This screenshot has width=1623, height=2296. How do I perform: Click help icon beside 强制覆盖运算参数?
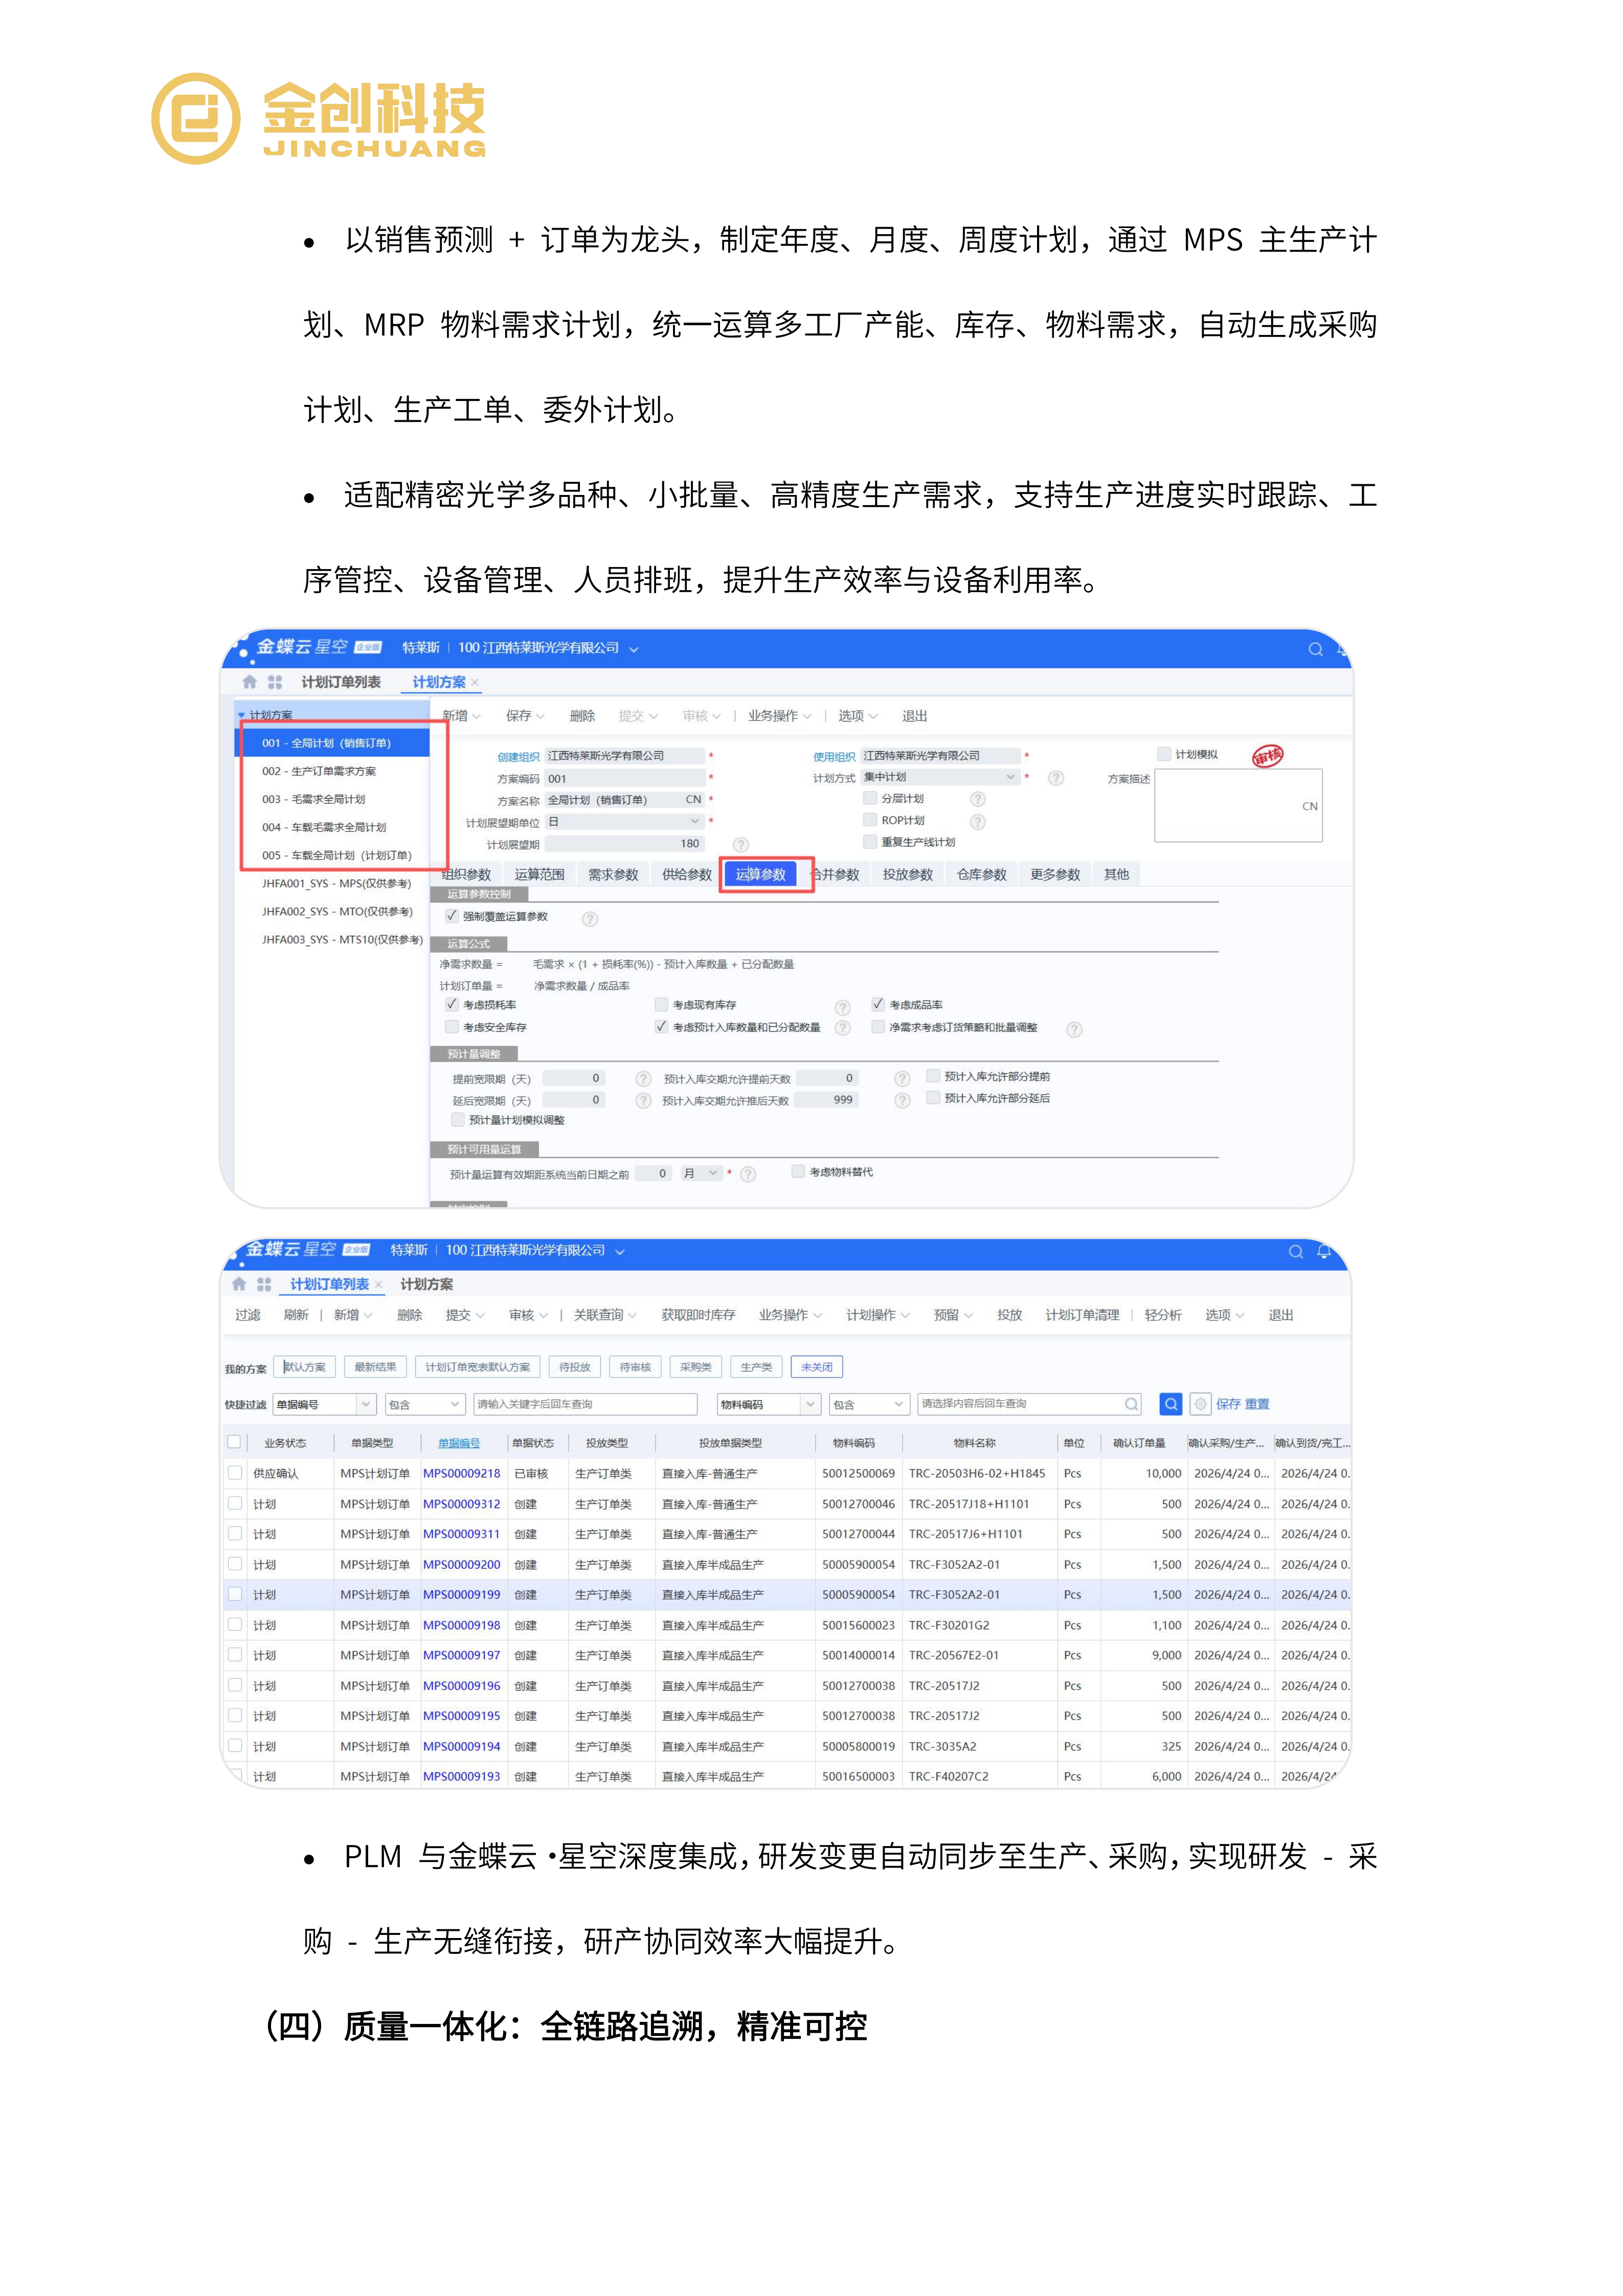coord(590,918)
